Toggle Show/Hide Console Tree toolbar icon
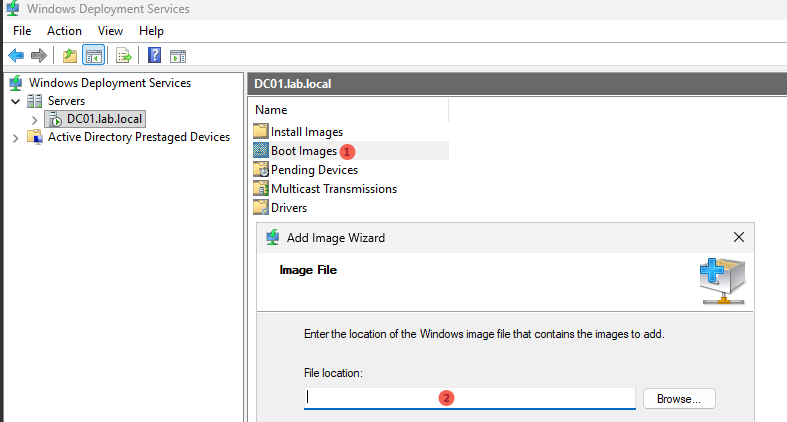 tap(93, 55)
